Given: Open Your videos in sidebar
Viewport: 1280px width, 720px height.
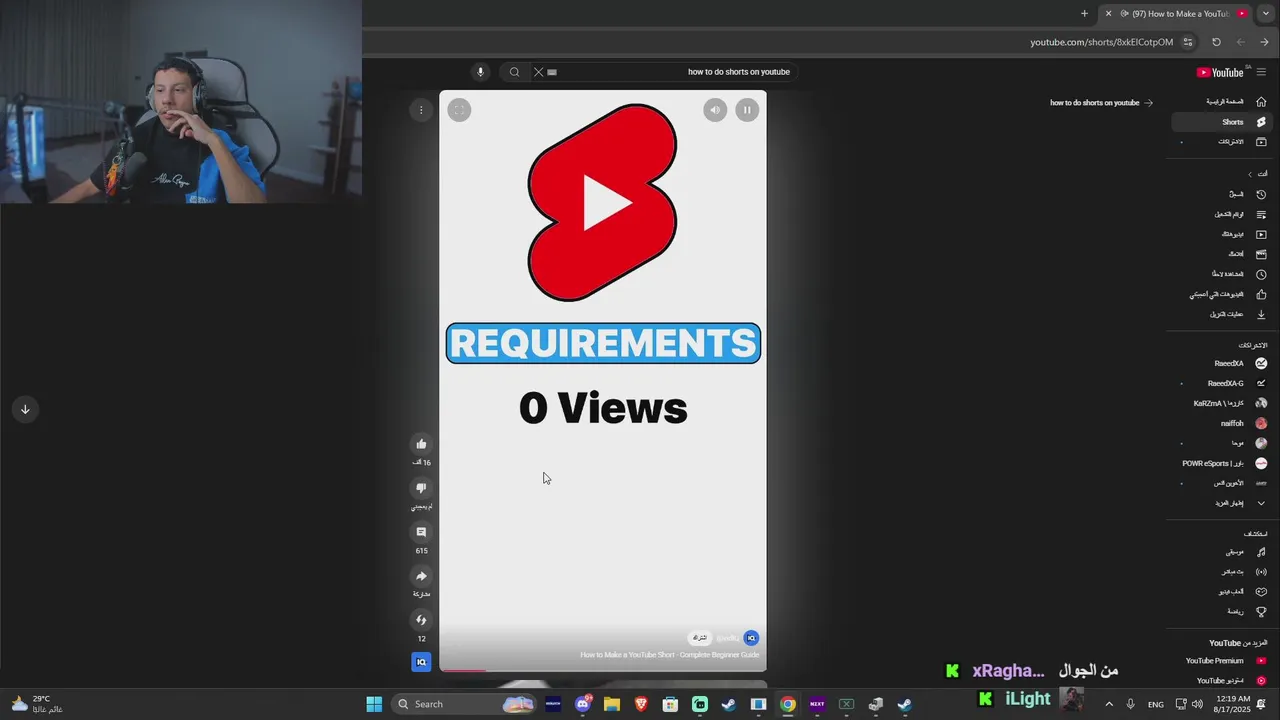Looking at the screenshot, I should (x=1221, y=234).
